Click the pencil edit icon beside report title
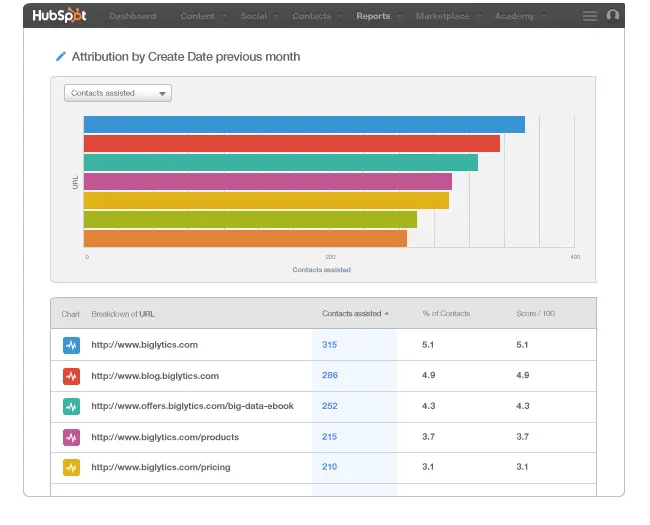 61,57
